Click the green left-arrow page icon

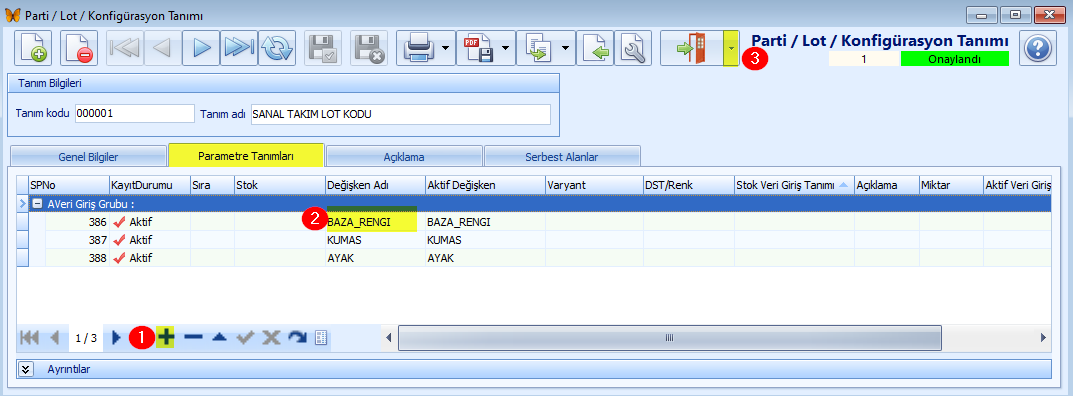click(595, 48)
